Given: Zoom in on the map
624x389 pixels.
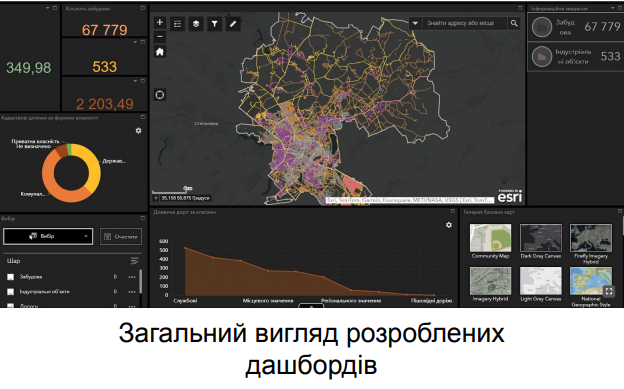Looking at the screenshot, I should point(160,22).
